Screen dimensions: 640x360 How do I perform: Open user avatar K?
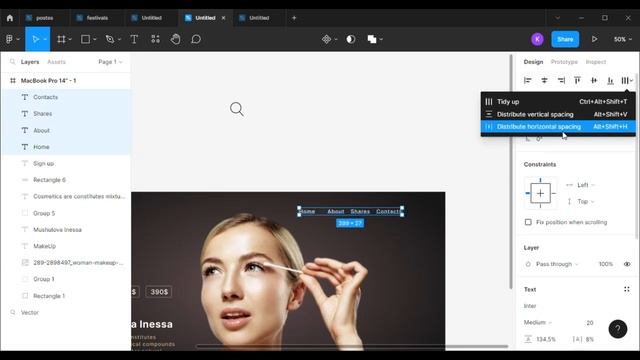point(537,39)
